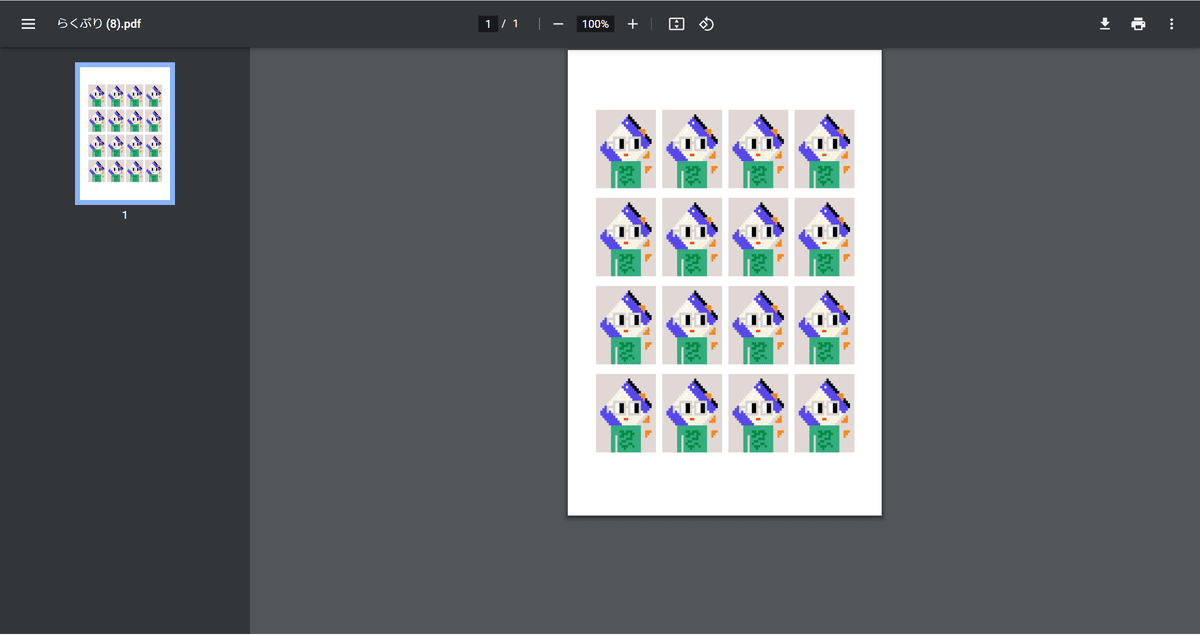
Task: Click the total page count 1
Action: 516,24
